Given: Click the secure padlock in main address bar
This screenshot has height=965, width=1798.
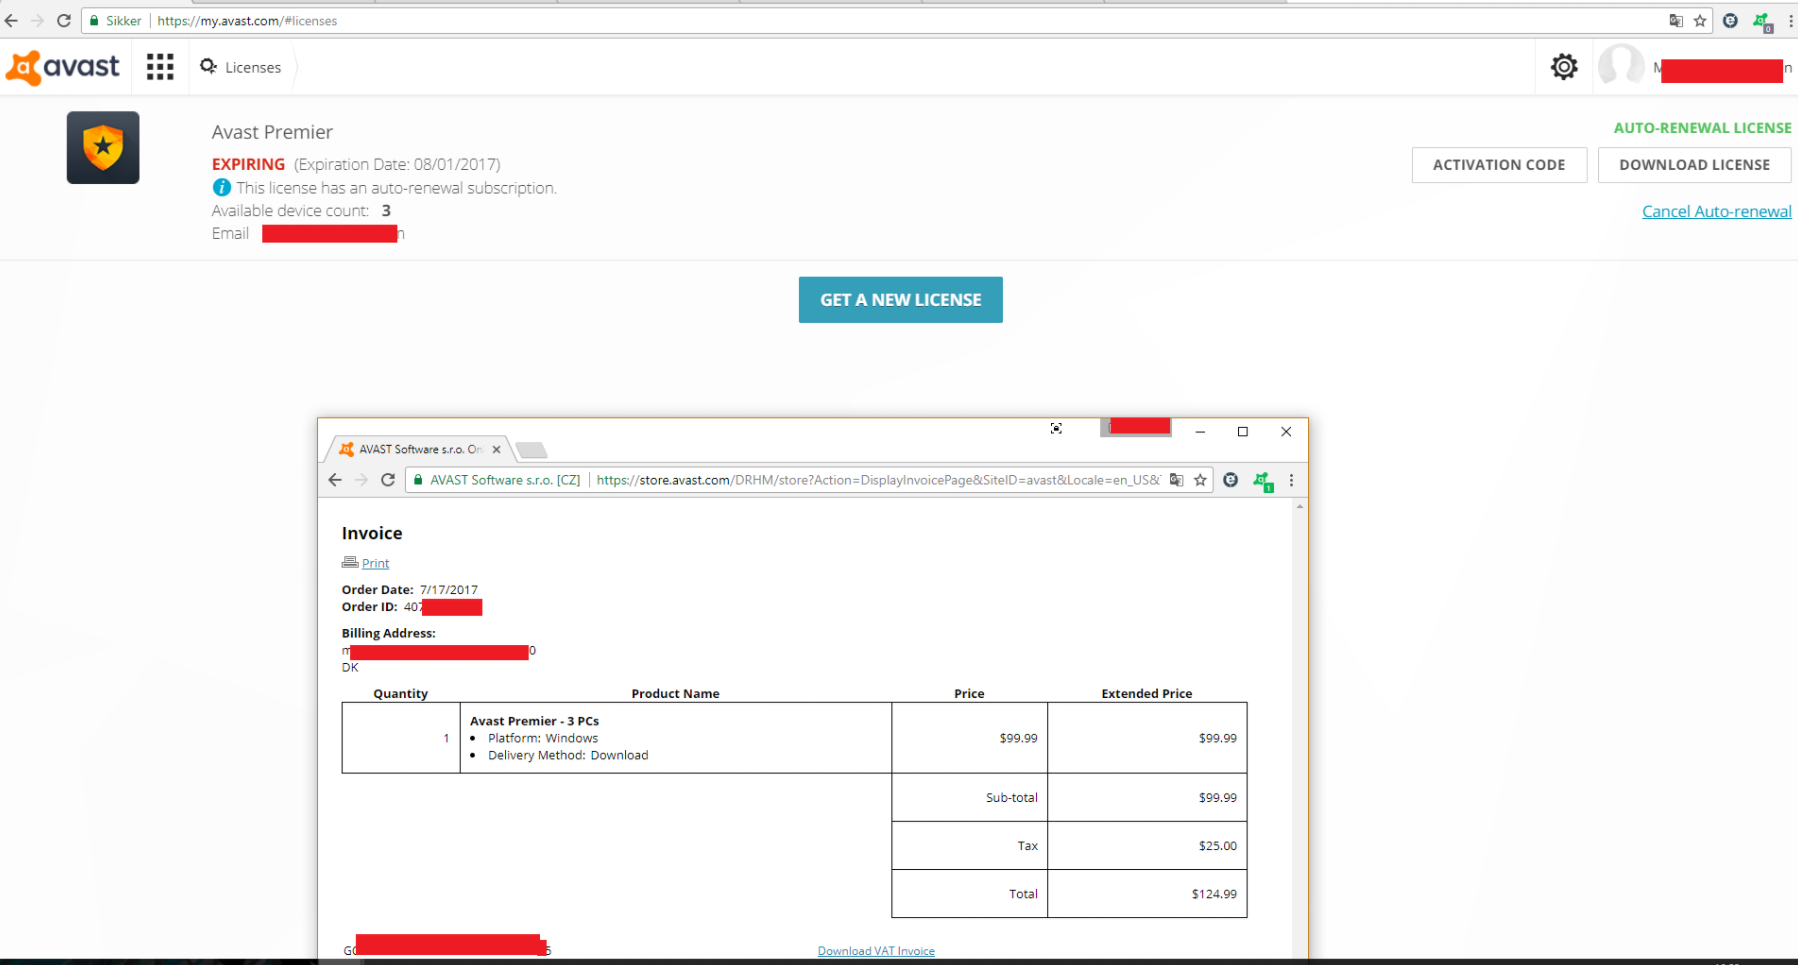Looking at the screenshot, I should (93, 20).
